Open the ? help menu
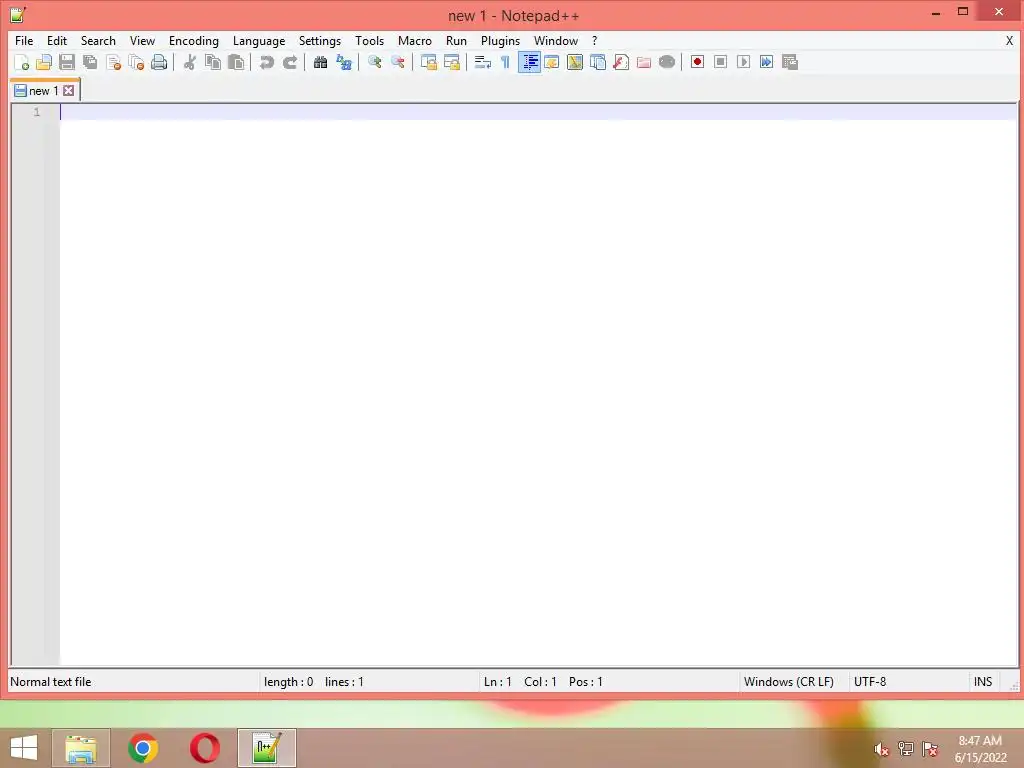This screenshot has width=1024, height=768. [594, 40]
